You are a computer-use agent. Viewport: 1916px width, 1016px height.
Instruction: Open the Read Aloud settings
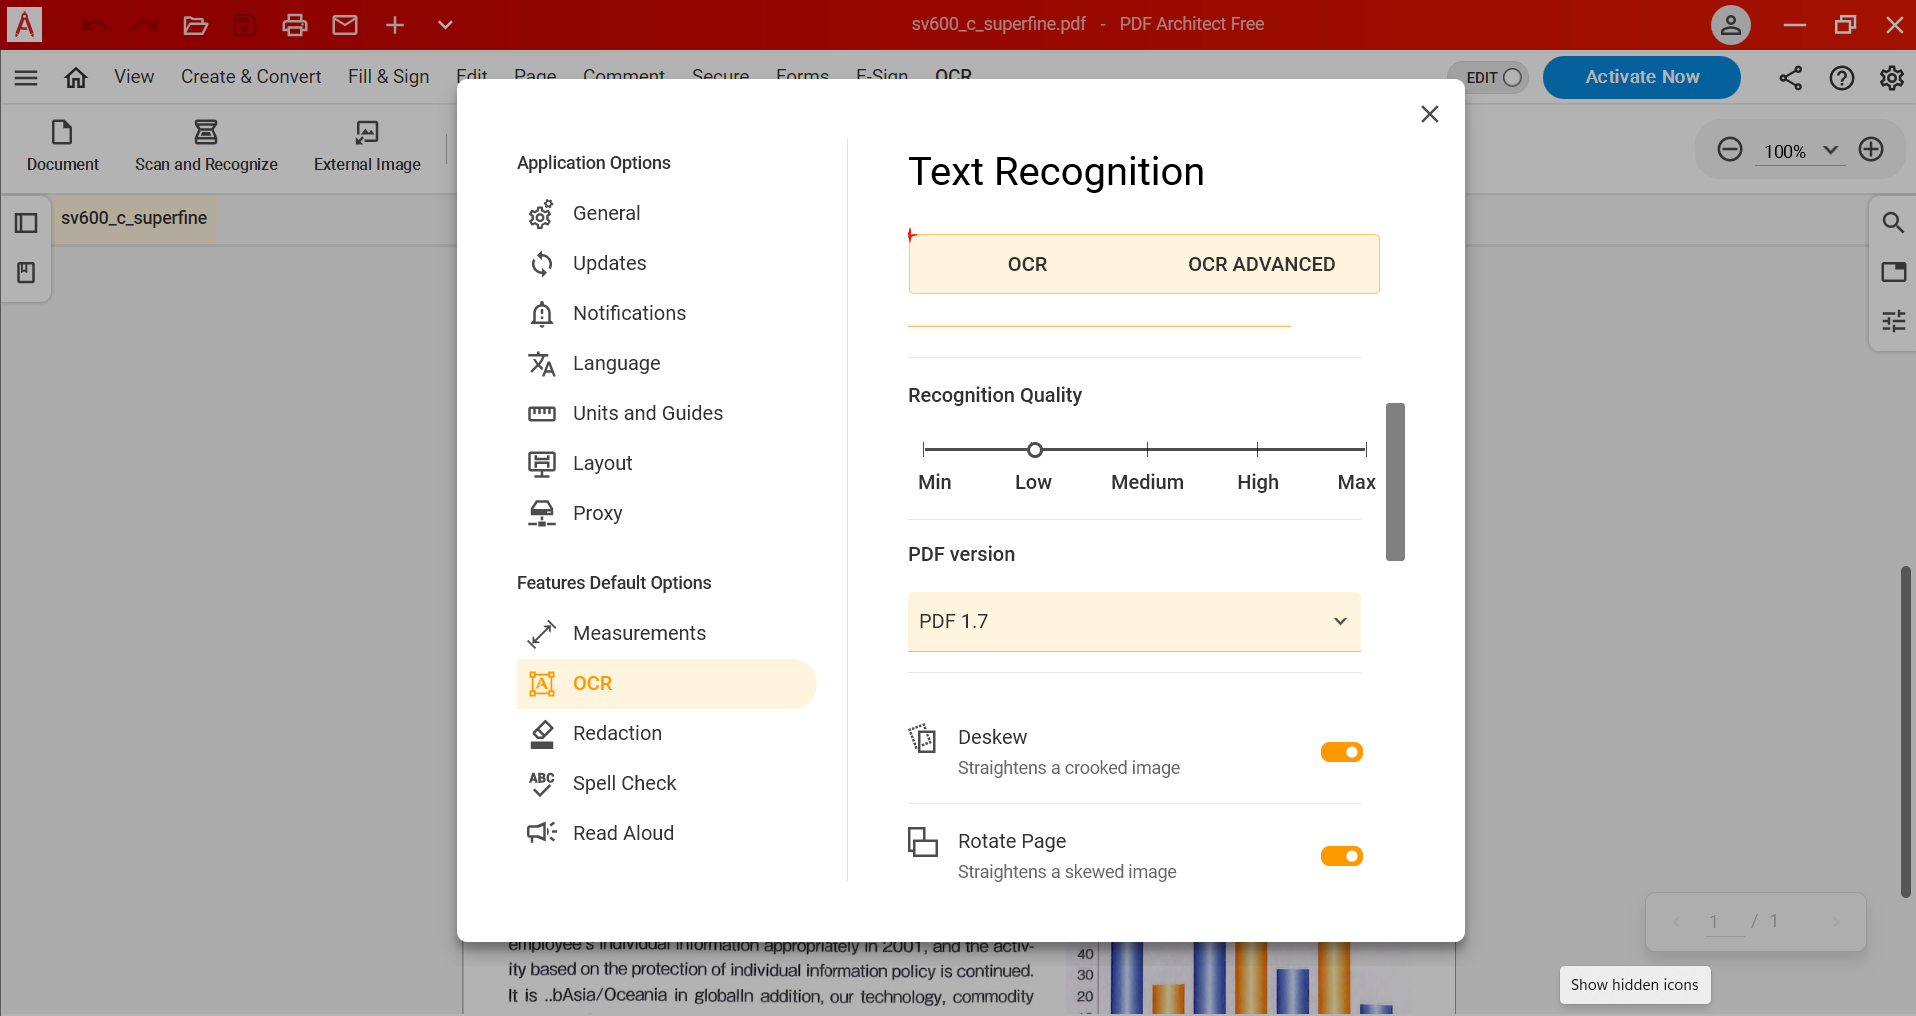[x=622, y=832]
